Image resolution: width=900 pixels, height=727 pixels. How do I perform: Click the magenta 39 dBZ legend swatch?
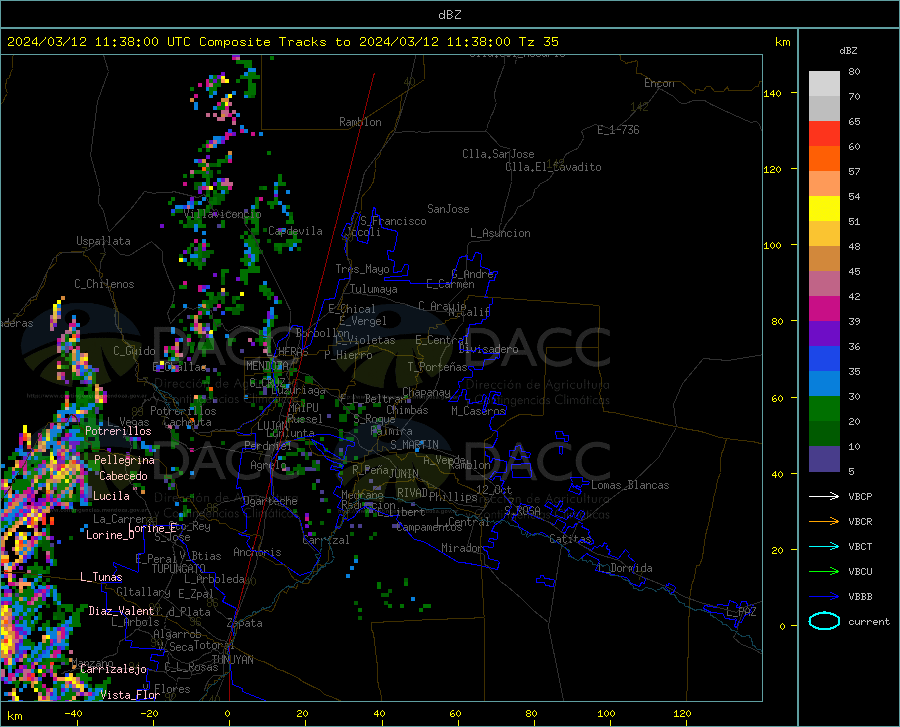(x=824, y=309)
